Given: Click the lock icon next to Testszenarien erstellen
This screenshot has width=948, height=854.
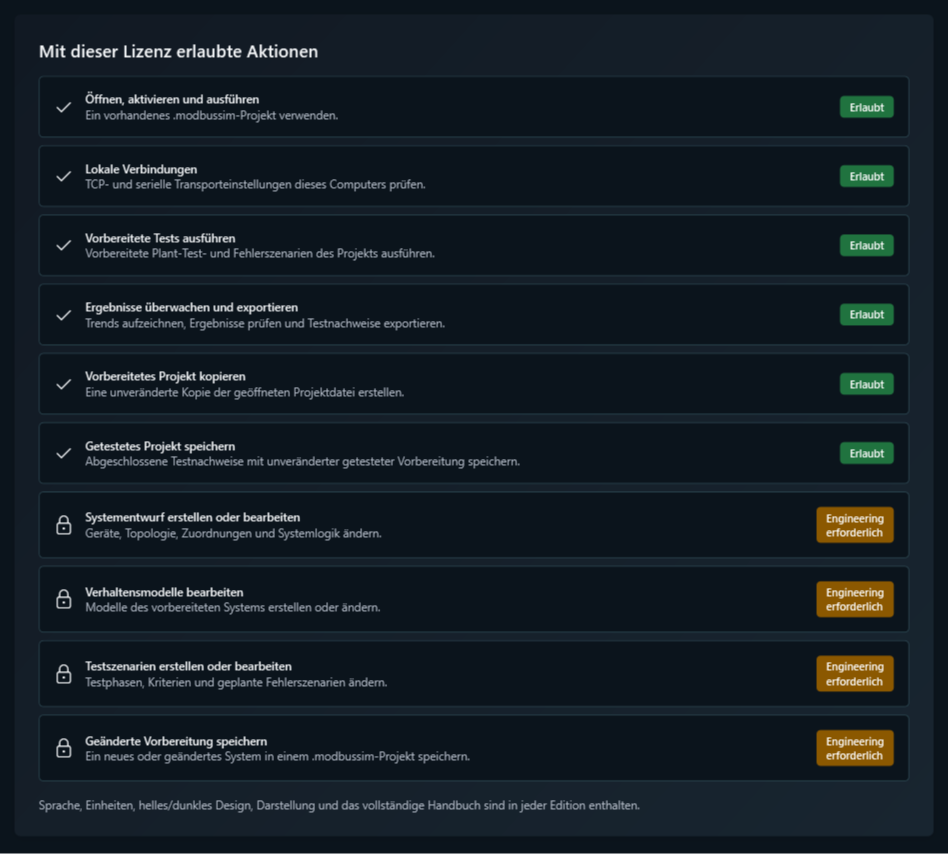Looking at the screenshot, I should [63, 673].
